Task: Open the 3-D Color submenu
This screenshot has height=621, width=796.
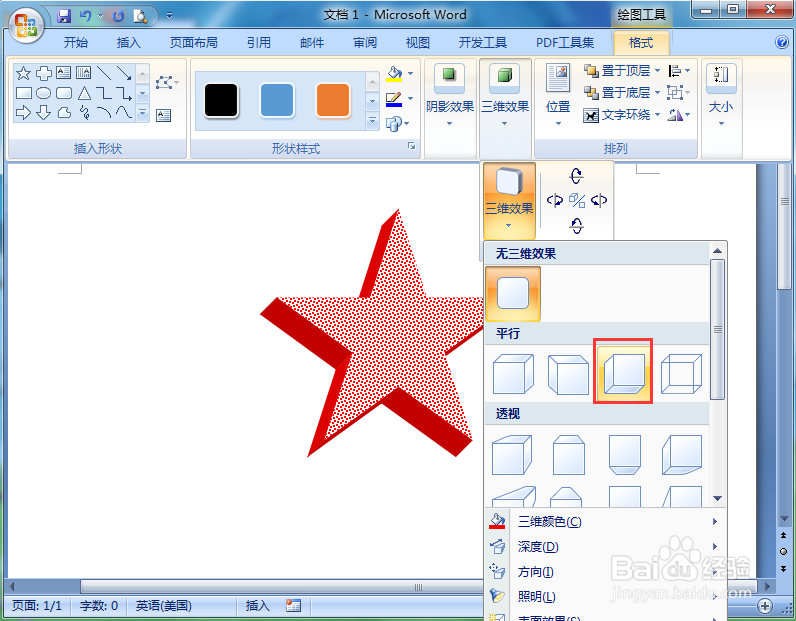Action: pos(604,521)
